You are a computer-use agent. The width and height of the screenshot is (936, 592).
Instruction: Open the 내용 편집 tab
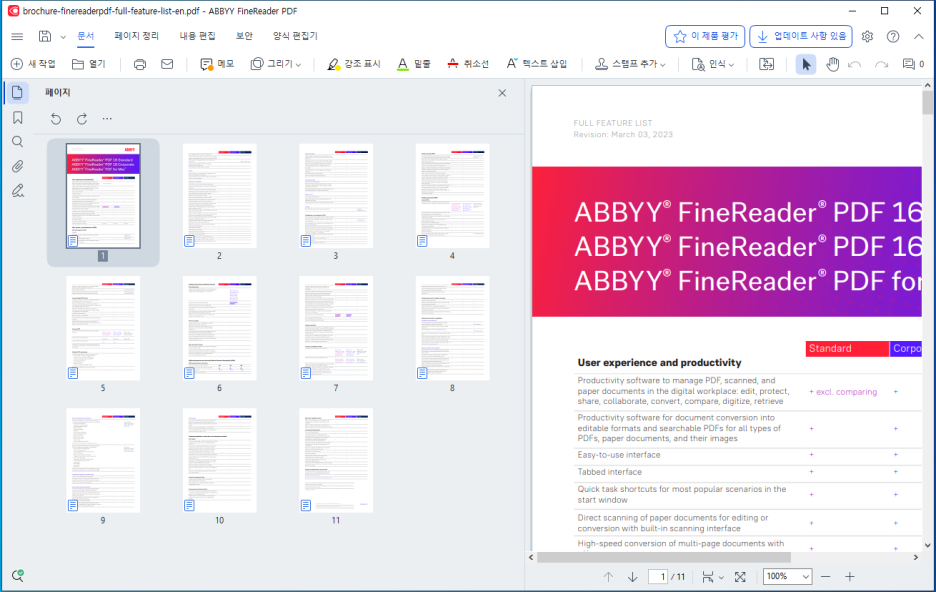198,36
